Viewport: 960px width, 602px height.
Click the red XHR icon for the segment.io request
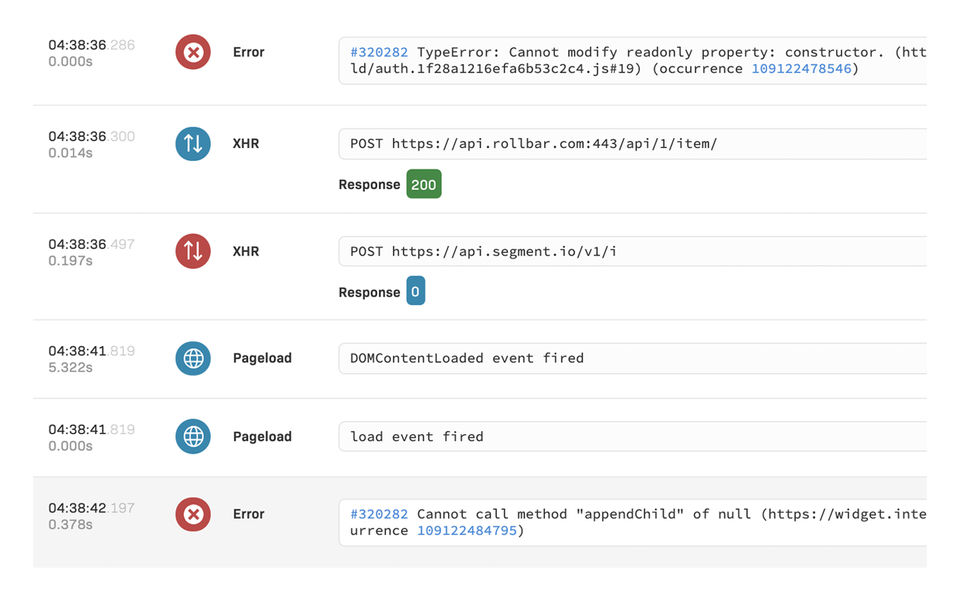tap(193, 251)
